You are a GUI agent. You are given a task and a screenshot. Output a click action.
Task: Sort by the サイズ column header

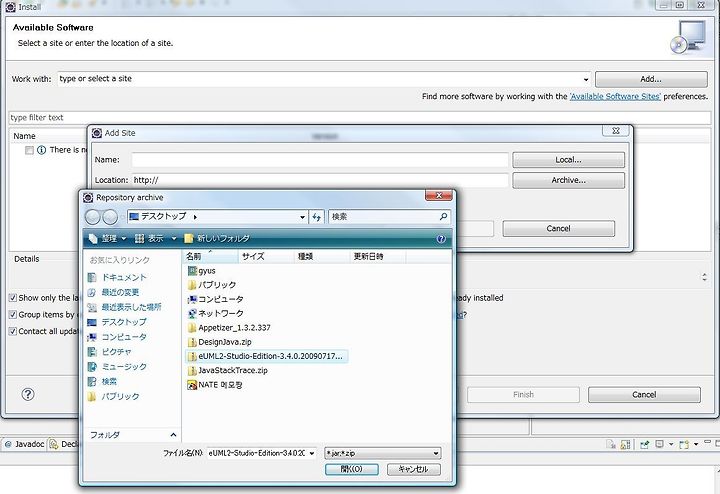click(266, 256)
